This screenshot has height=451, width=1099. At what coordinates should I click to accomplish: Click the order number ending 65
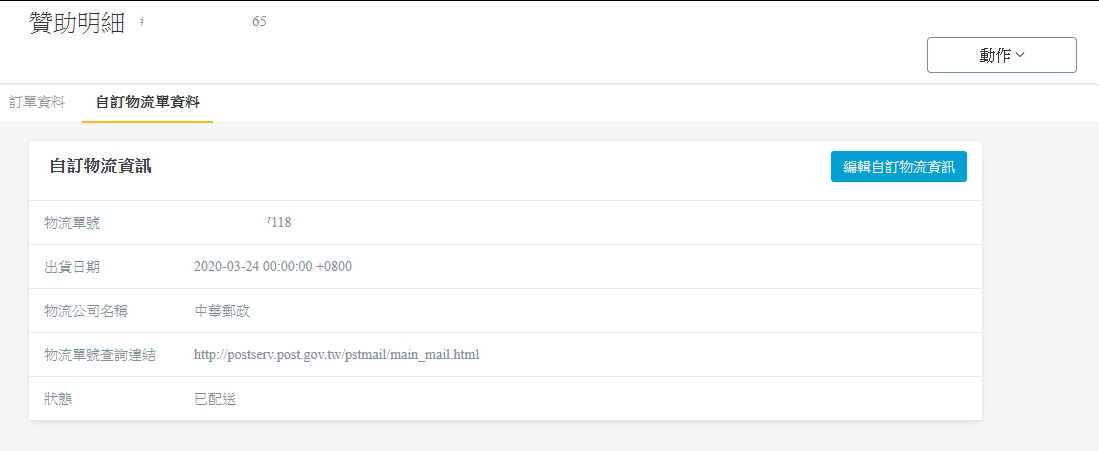[259, 22]
